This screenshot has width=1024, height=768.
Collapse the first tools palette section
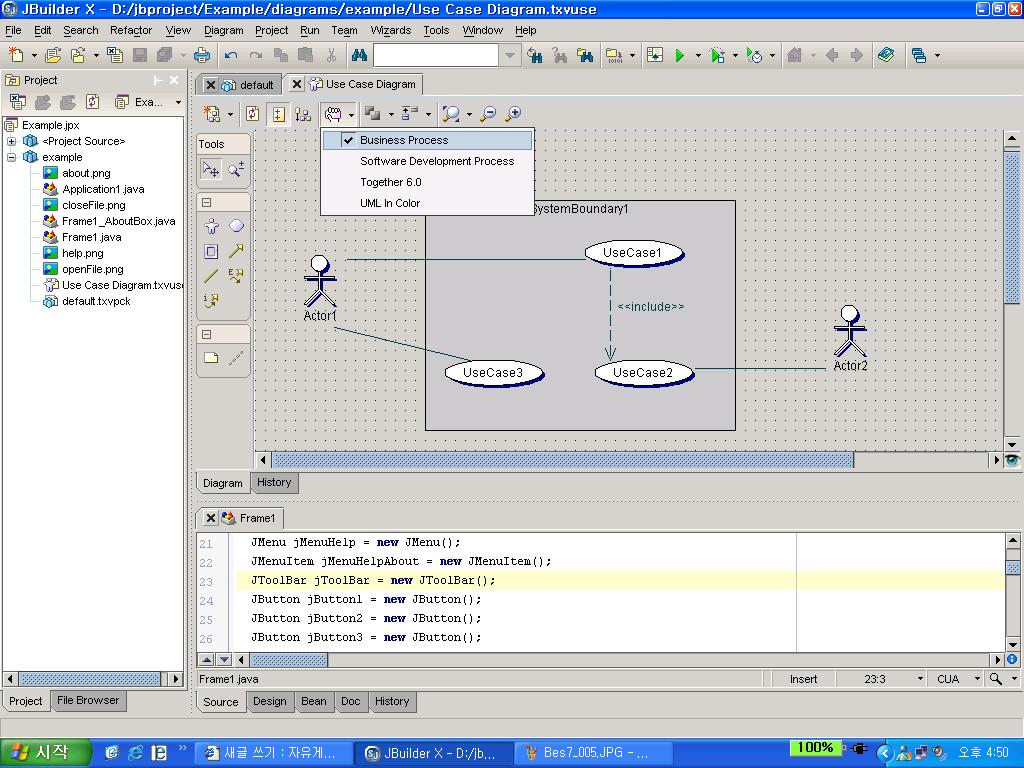tap(207, 202)
